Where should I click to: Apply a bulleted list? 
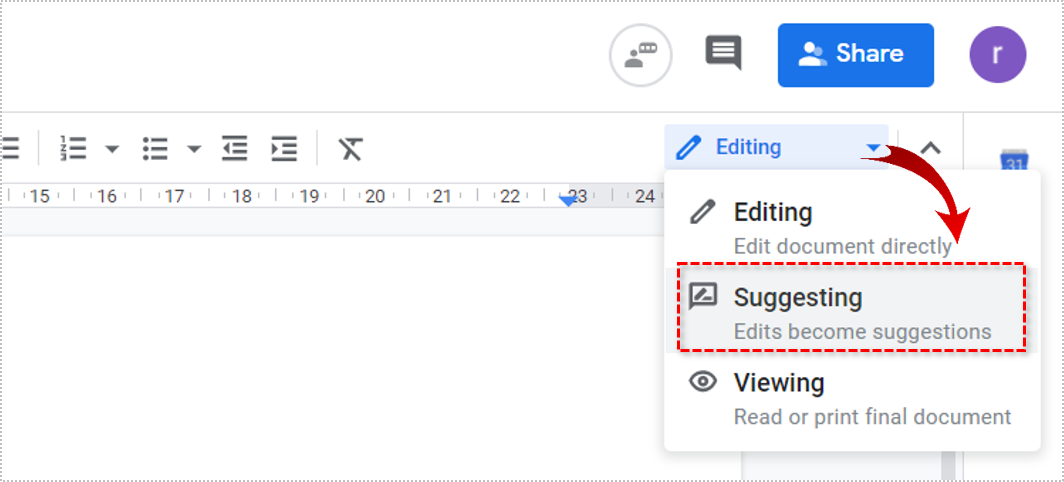pos(155,149)
